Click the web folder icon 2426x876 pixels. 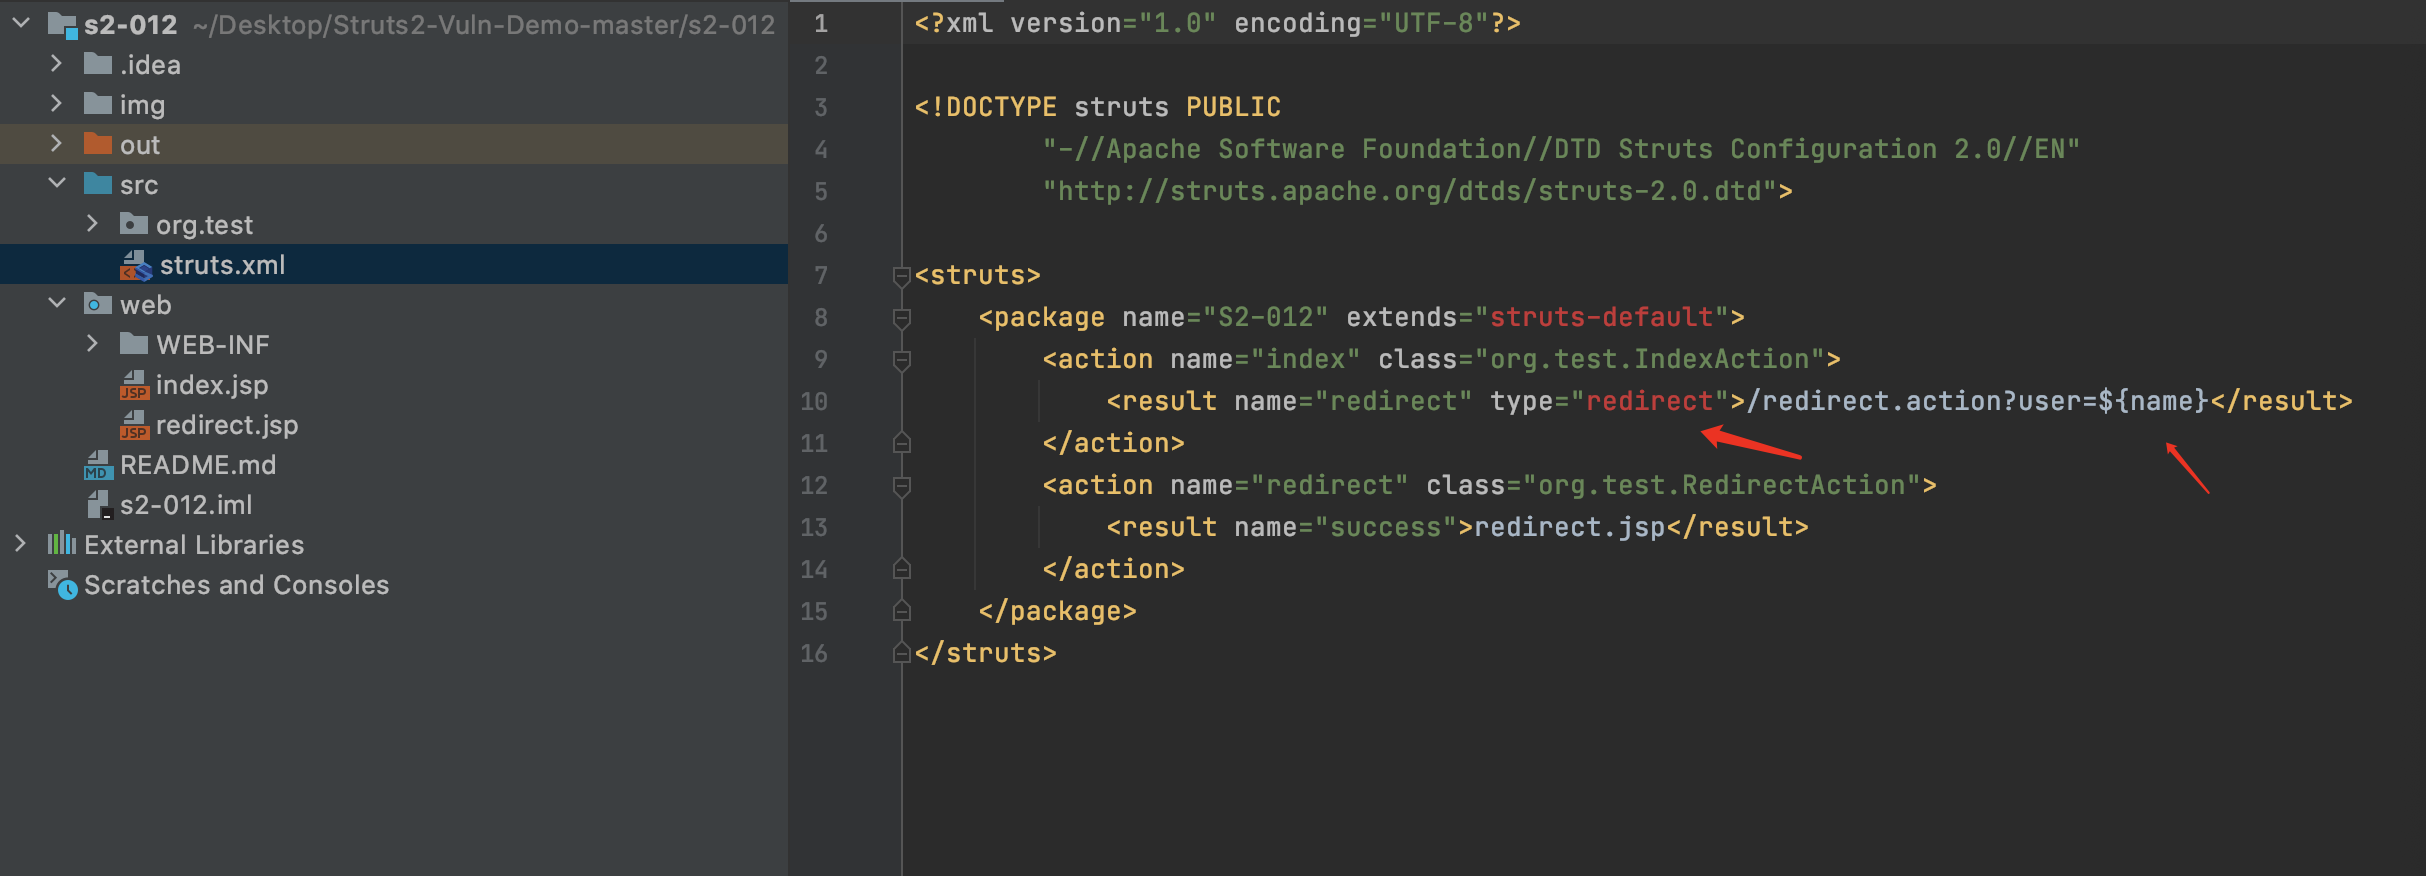tap(98, 305)
